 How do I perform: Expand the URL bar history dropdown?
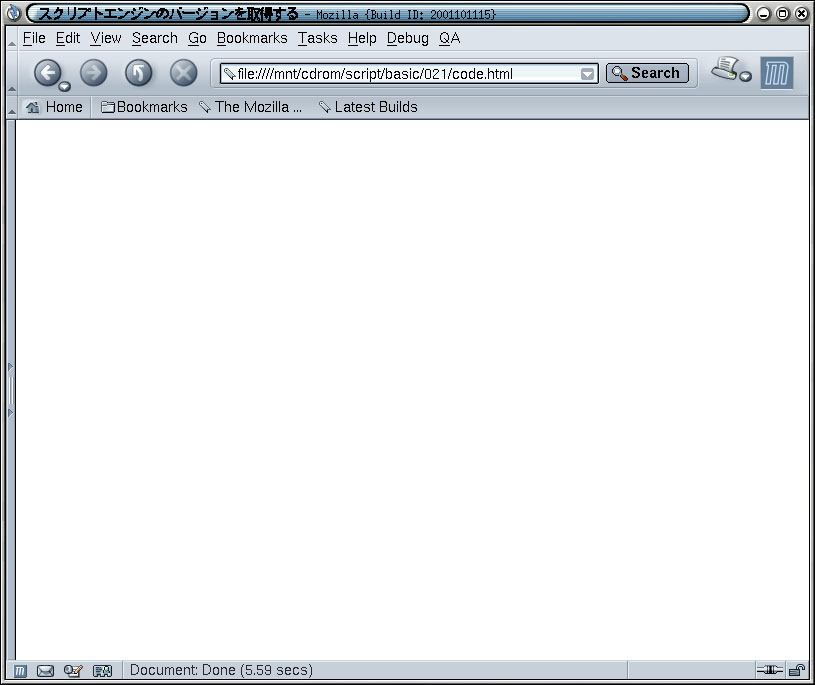[x=587, y=74]
